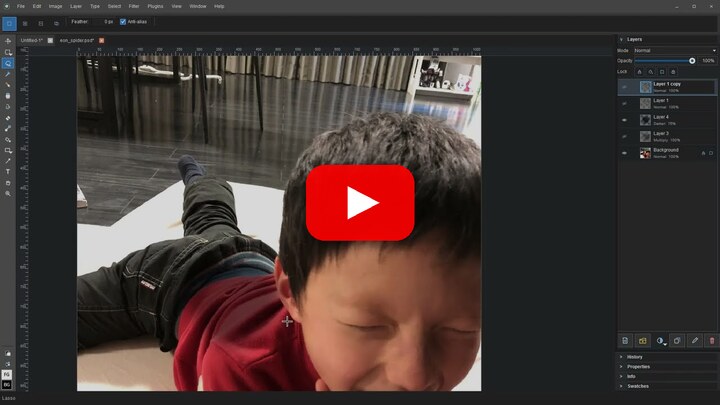
Task: Open the Edit menu
Action: 37,6
